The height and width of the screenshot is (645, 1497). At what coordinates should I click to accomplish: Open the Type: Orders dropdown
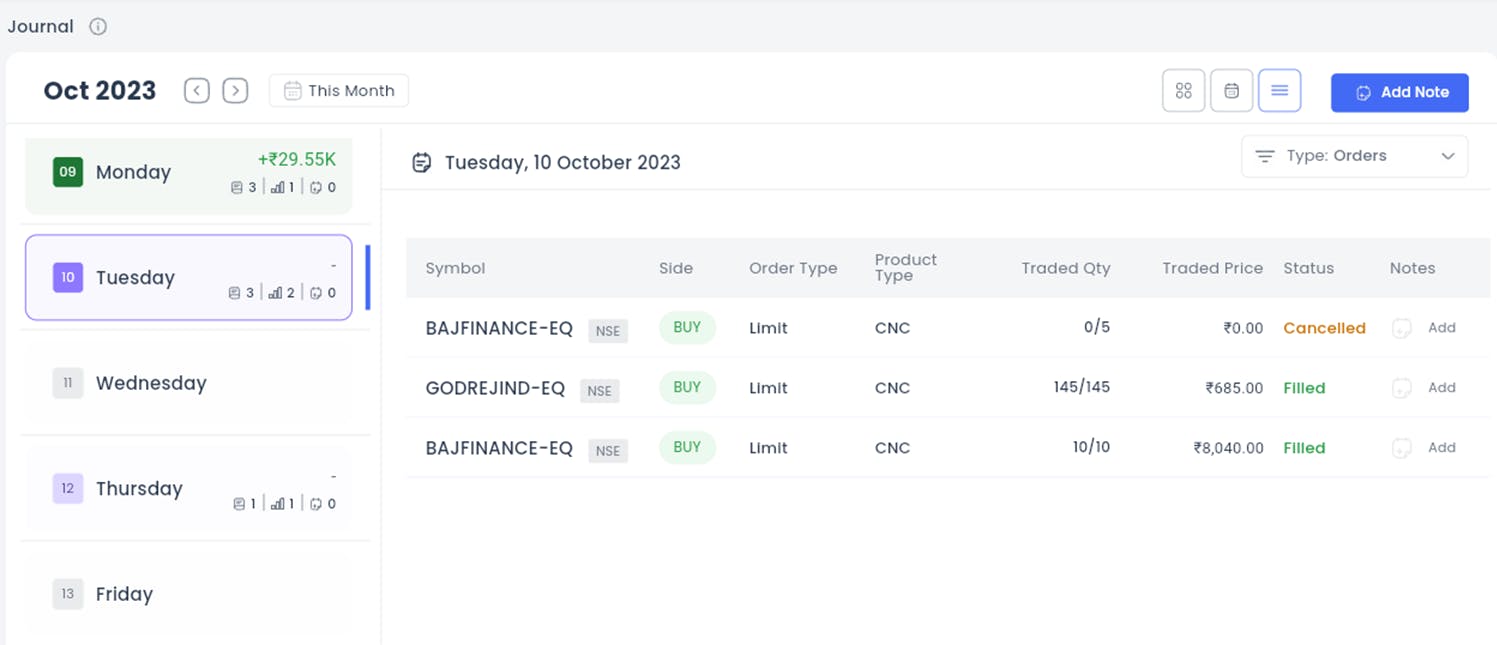point(1354,157)
